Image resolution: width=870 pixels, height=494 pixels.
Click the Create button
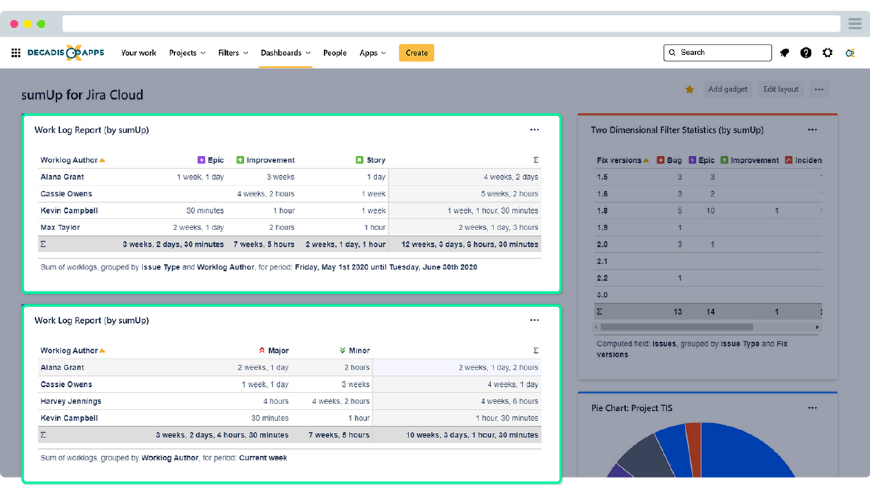(x=416, y=53)
